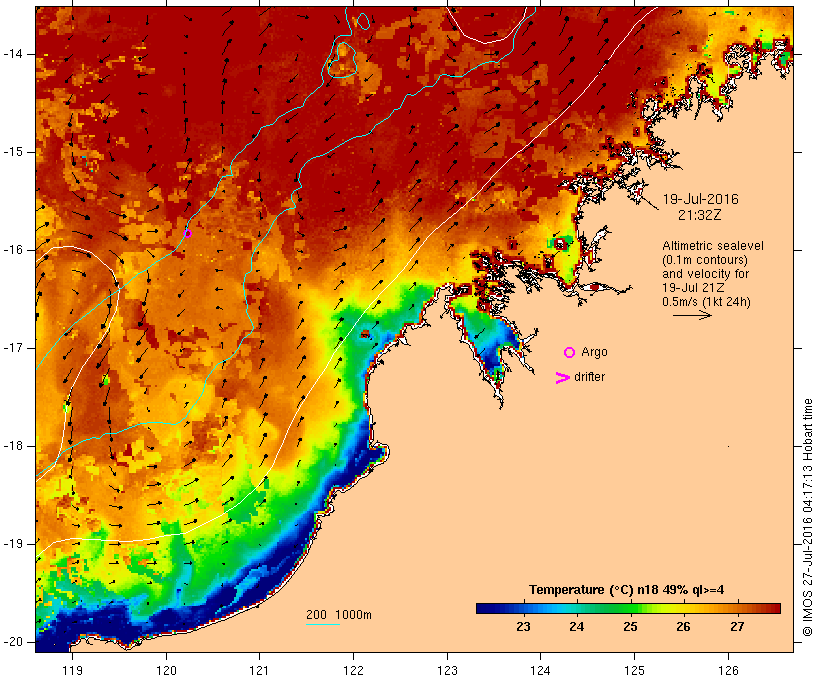This screenshot has height=680, width=820.
Task: Click the longitude label '120'
Action: click(x=166, y=670)
